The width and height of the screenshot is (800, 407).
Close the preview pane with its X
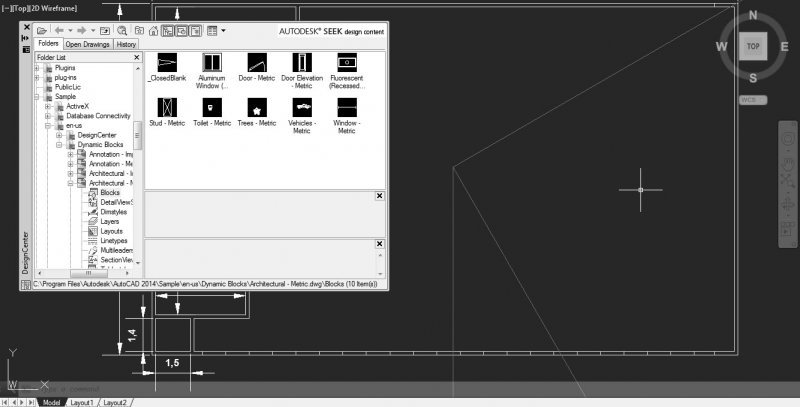click(x=380, y=196)
